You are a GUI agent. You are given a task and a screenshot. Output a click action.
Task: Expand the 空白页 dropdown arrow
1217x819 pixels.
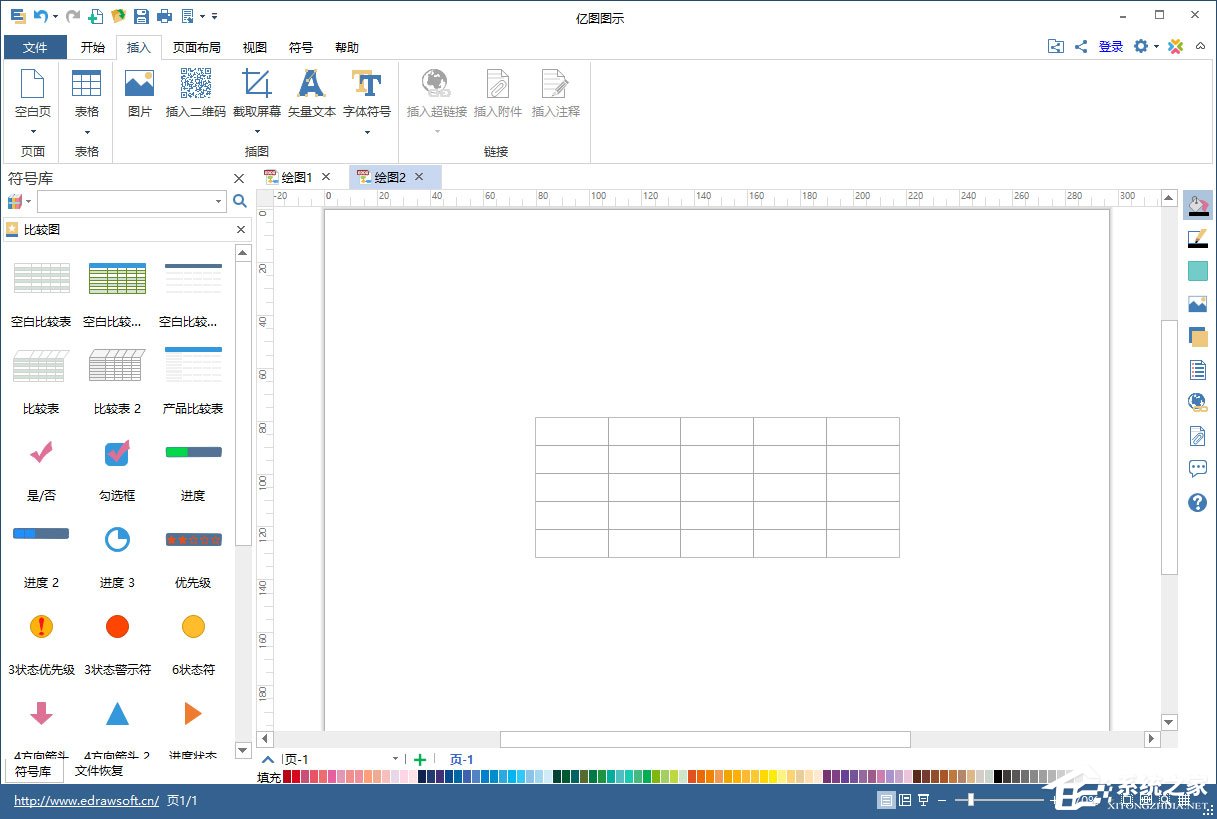(33, 132)
